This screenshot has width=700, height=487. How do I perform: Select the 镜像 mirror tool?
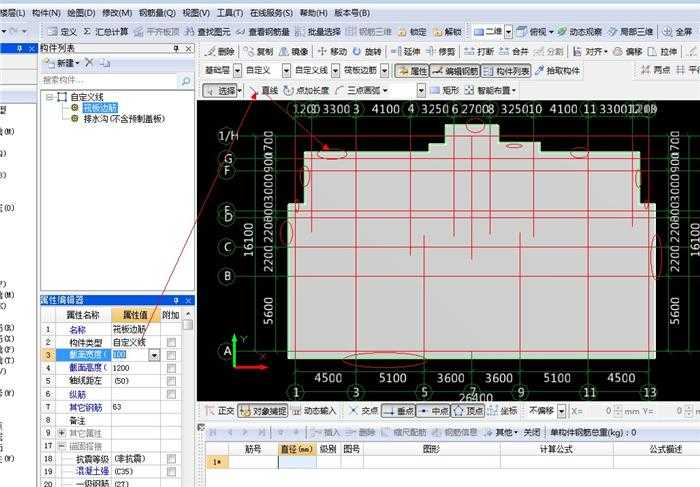coord(293,52)
